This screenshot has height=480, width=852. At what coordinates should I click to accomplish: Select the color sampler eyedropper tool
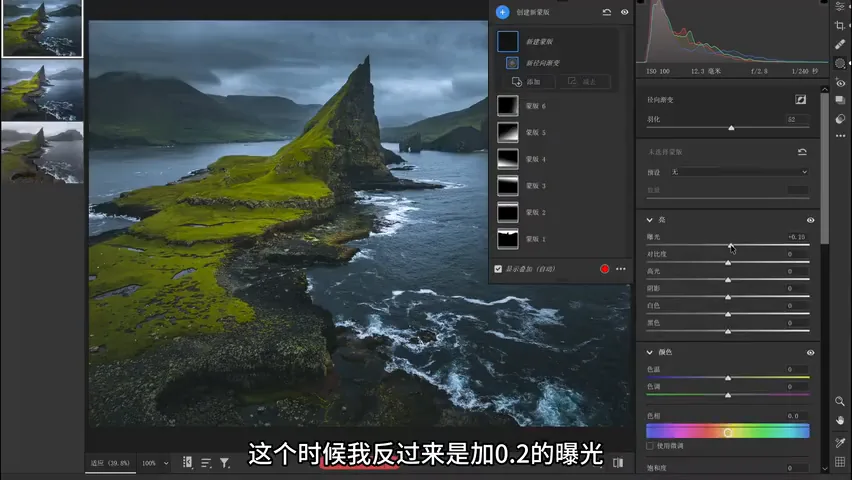pyautogui.click(x=840, y=442)
